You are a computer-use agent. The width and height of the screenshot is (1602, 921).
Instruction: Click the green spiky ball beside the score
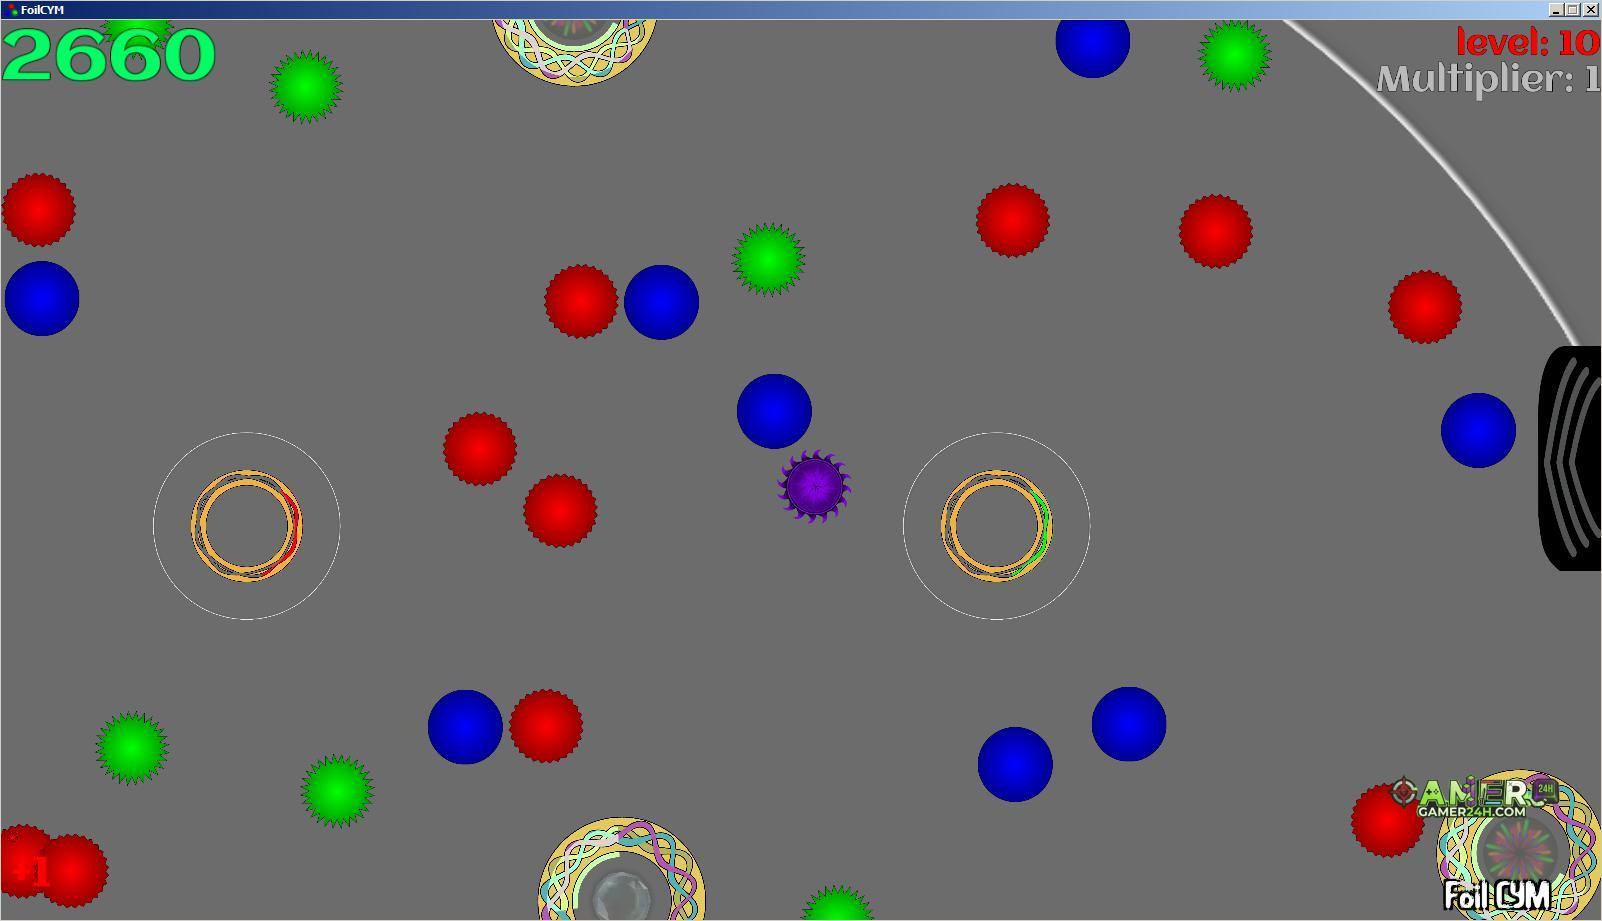306,87
